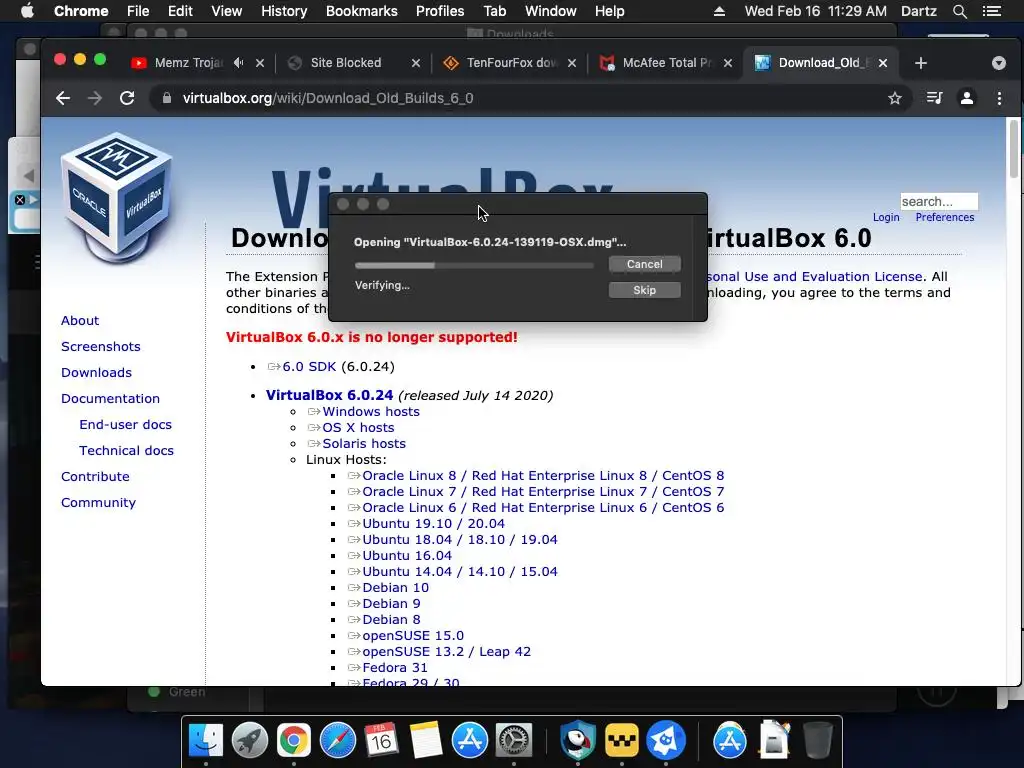This screenshot has height=768, width=1024.
Task: Open the puffin shield app in Dock
Action: [x=578, y=741]
